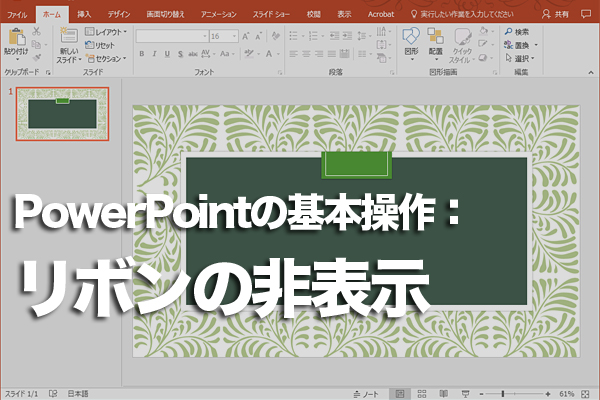600x400 pixels.
Task: Toggle strikethrough abc button
Action: click(192, 54)
